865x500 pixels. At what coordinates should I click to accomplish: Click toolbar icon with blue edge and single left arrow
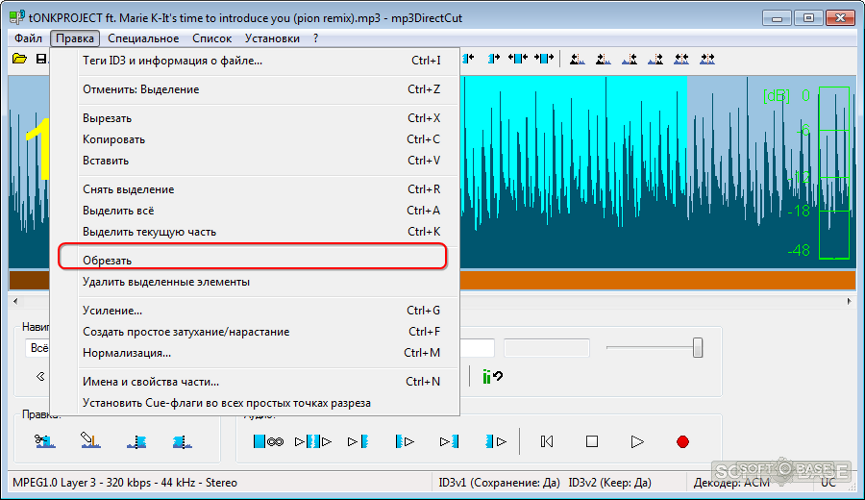tap(468, 58)
